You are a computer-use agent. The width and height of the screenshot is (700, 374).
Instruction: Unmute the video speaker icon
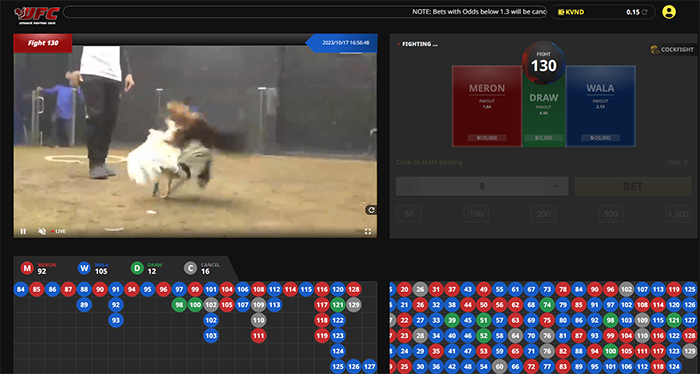tap(42, 231)
